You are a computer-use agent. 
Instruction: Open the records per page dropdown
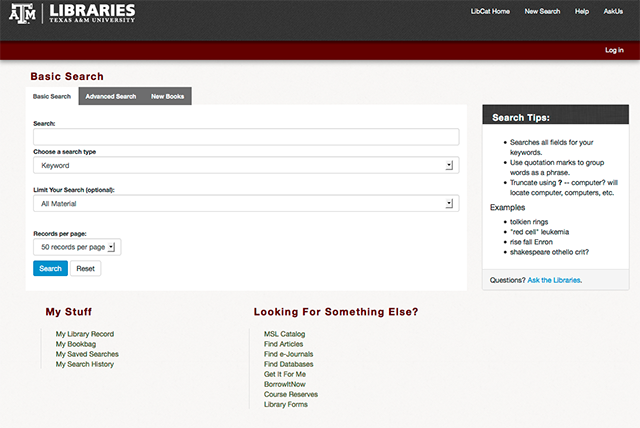pos(77,246)
